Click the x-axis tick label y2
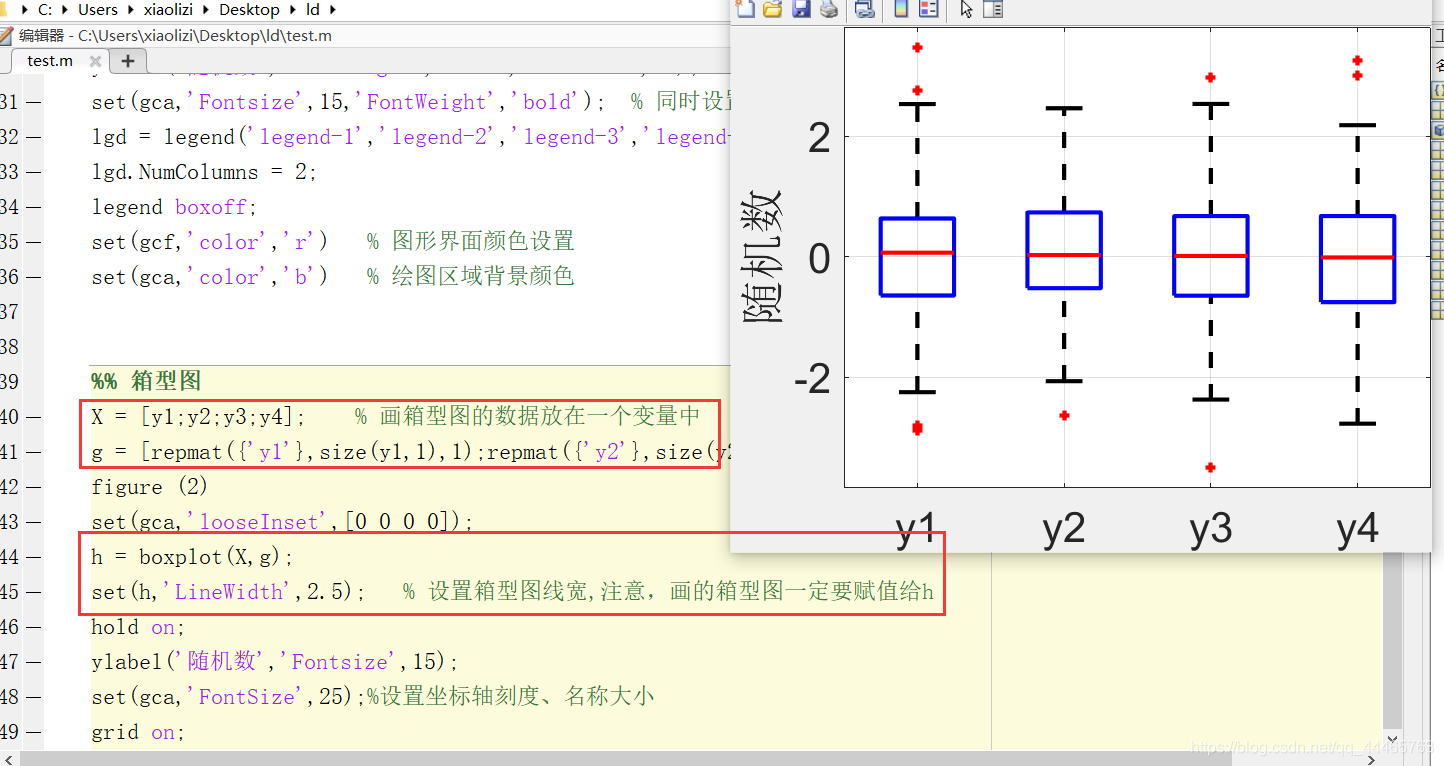Screen dimensions: 1444x766 (x=1064, y=528)
